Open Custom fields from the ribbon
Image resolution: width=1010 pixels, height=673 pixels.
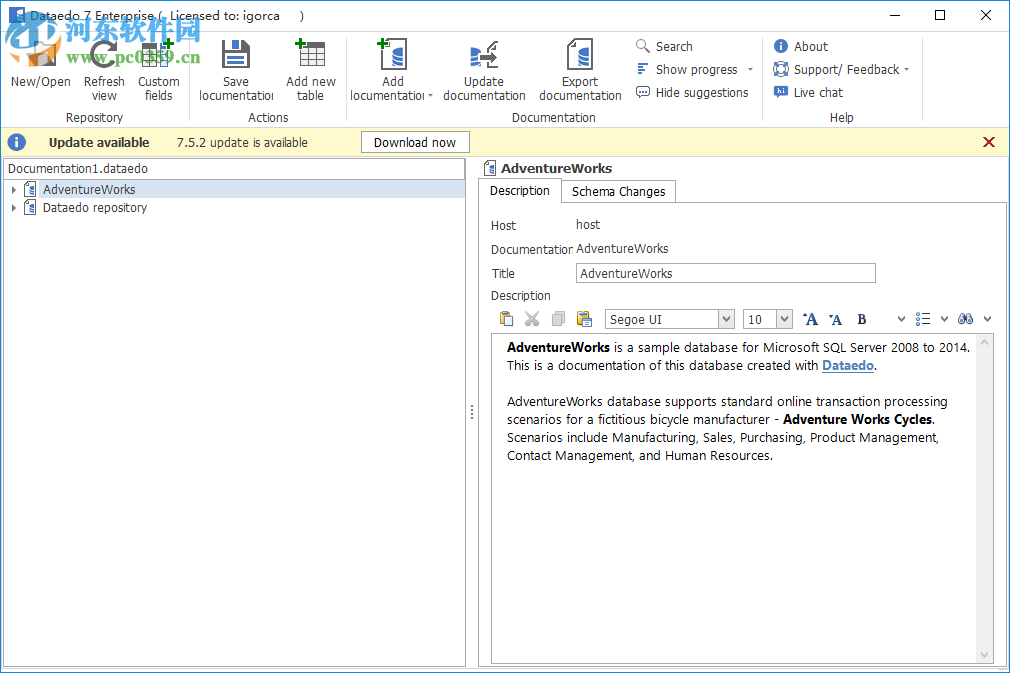pos(158,55)
